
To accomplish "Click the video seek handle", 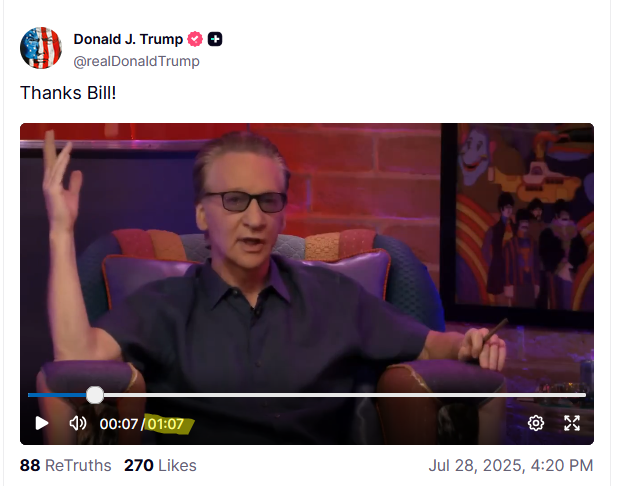I will click(95, 395).
